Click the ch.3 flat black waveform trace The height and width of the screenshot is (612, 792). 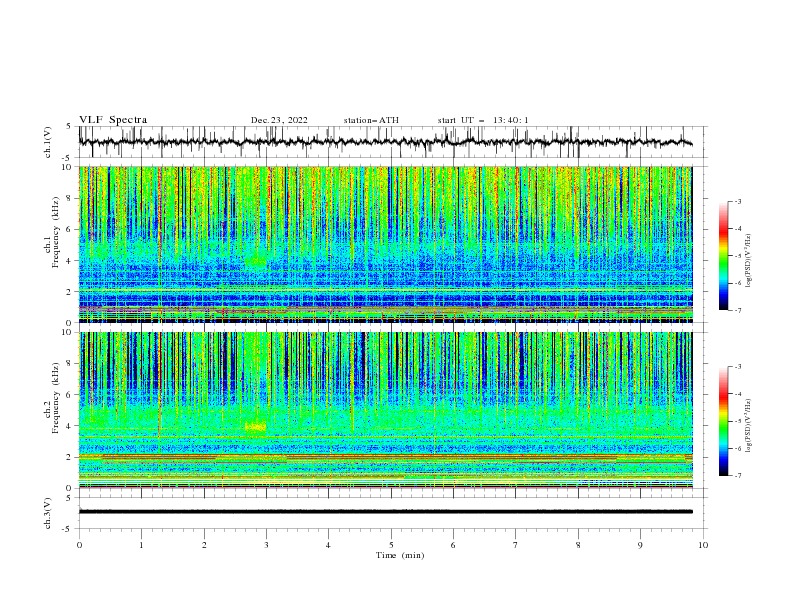tap(385, 512)
